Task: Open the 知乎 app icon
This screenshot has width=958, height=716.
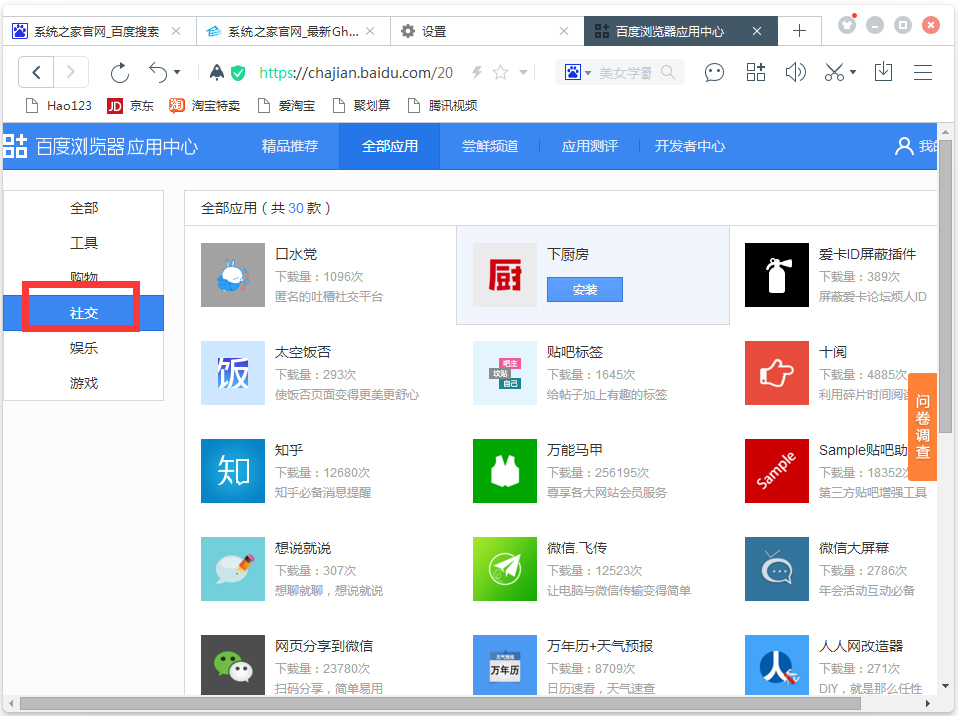Action: click(x=233, y=471)
